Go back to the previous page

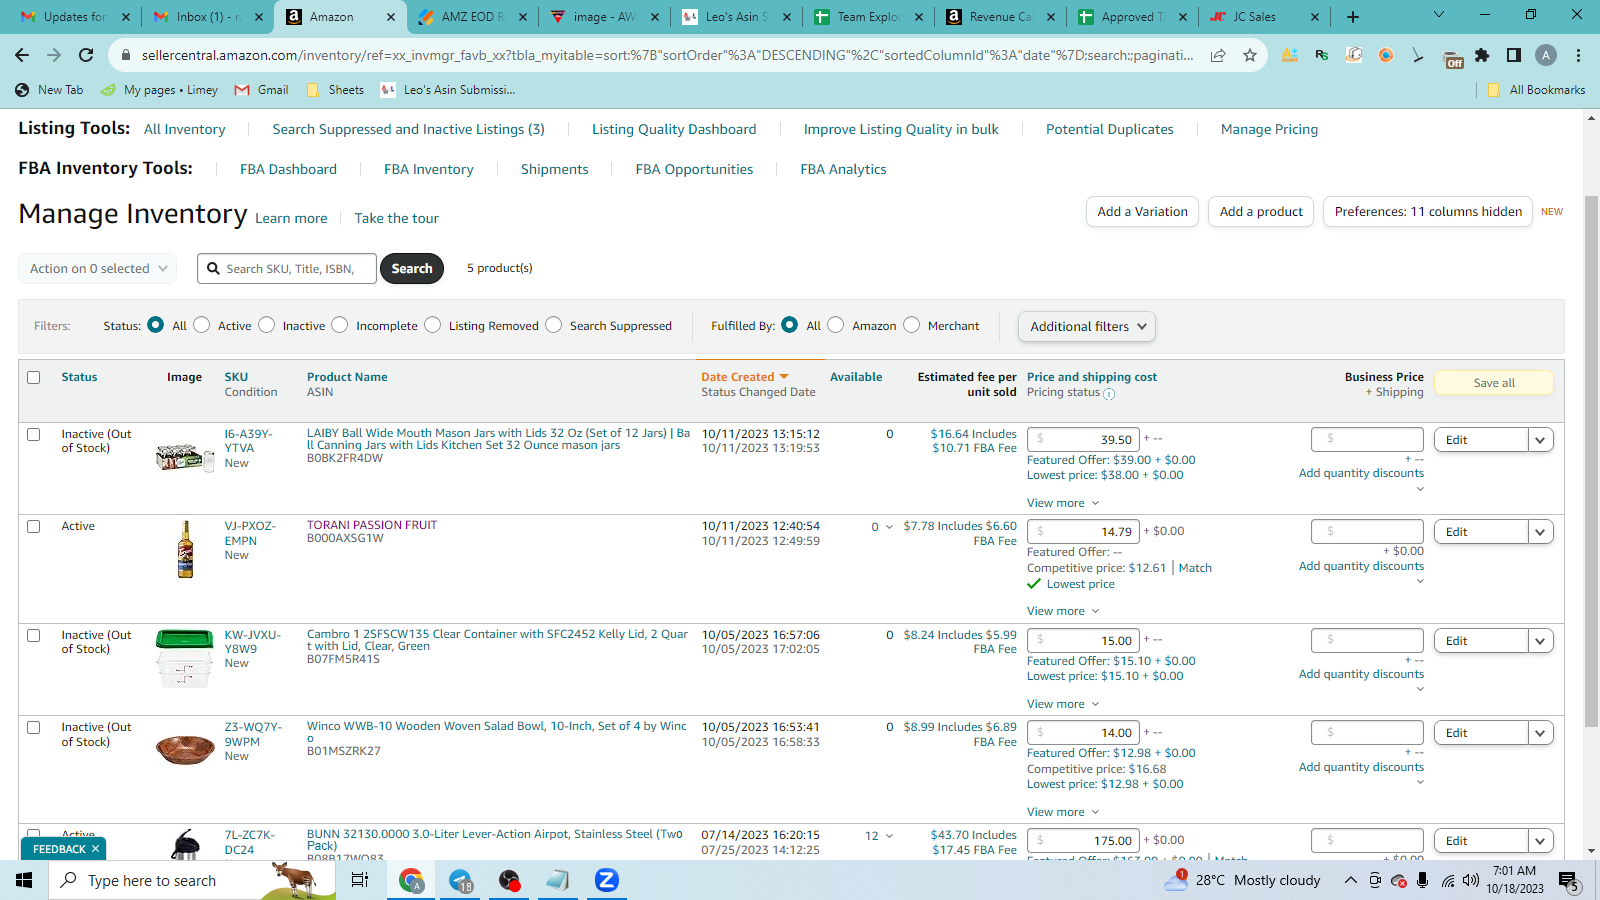(22, 55)
